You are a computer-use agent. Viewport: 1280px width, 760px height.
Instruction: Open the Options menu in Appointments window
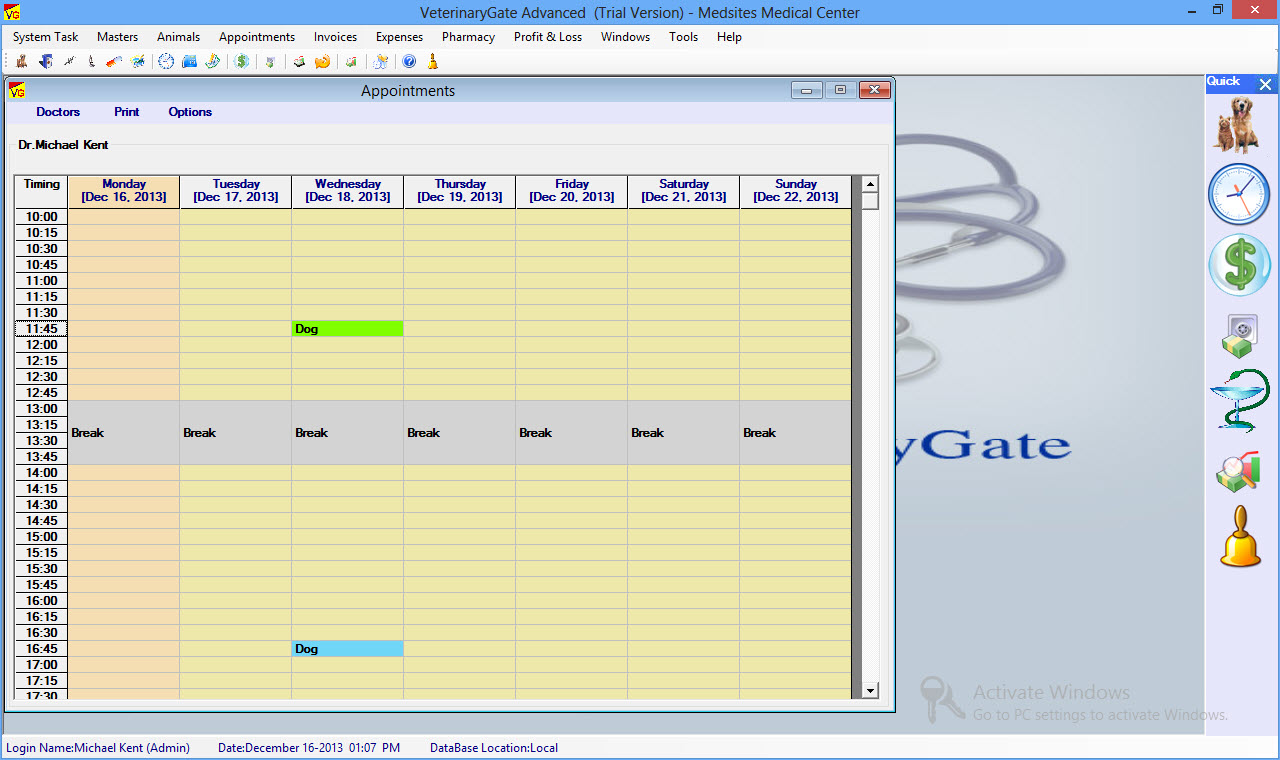pyautogui.click(x=190, y=112)
